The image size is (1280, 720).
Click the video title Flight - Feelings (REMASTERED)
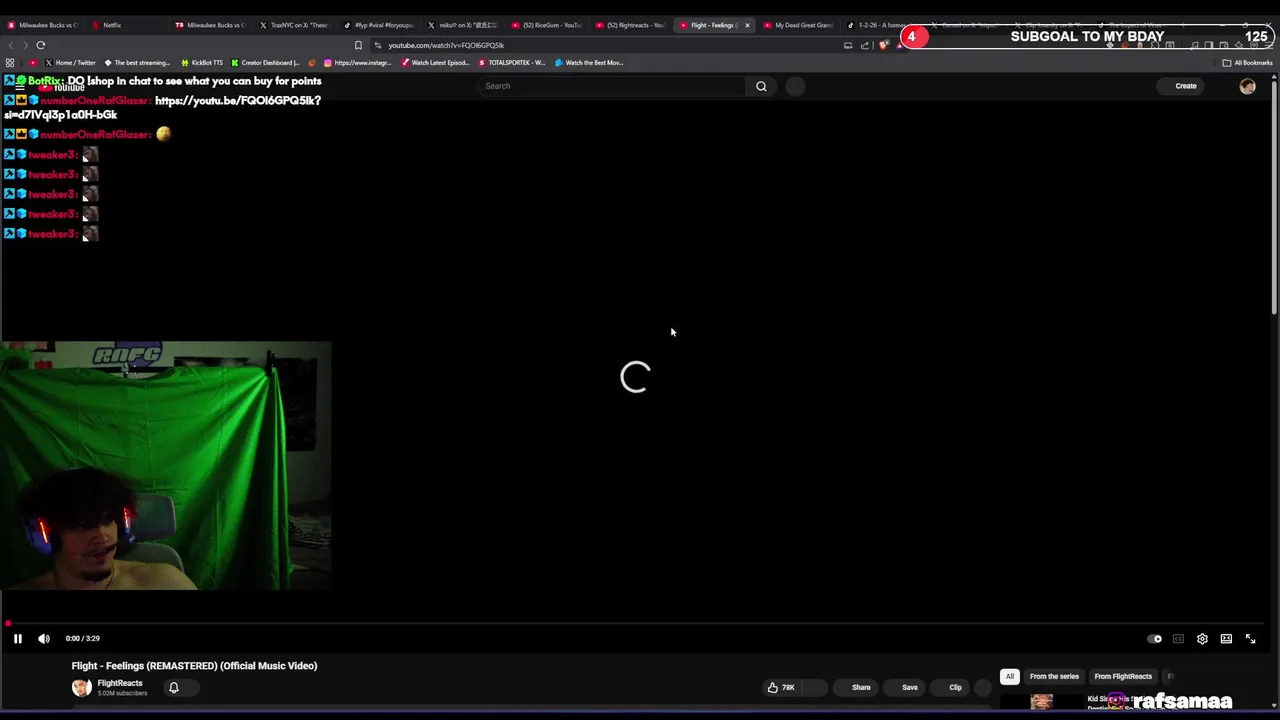point(194,666)
